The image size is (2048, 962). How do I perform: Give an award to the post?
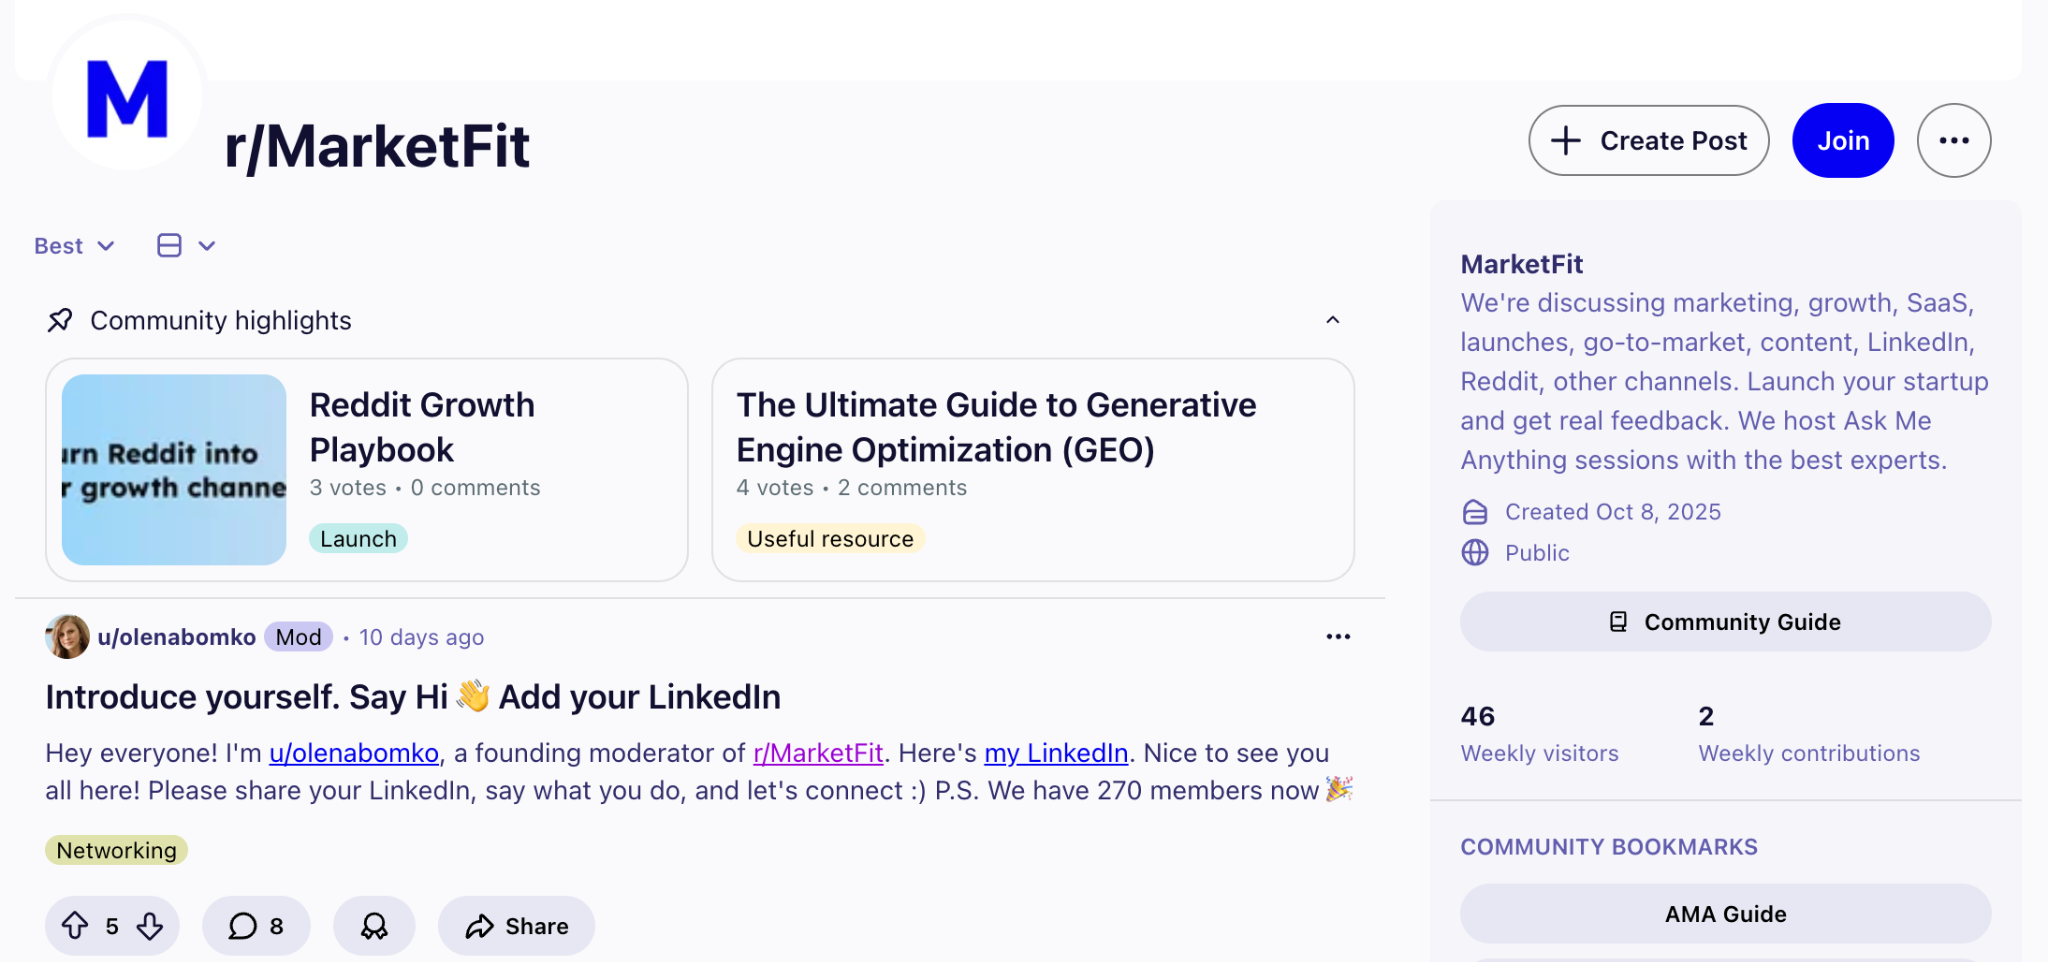374,926
